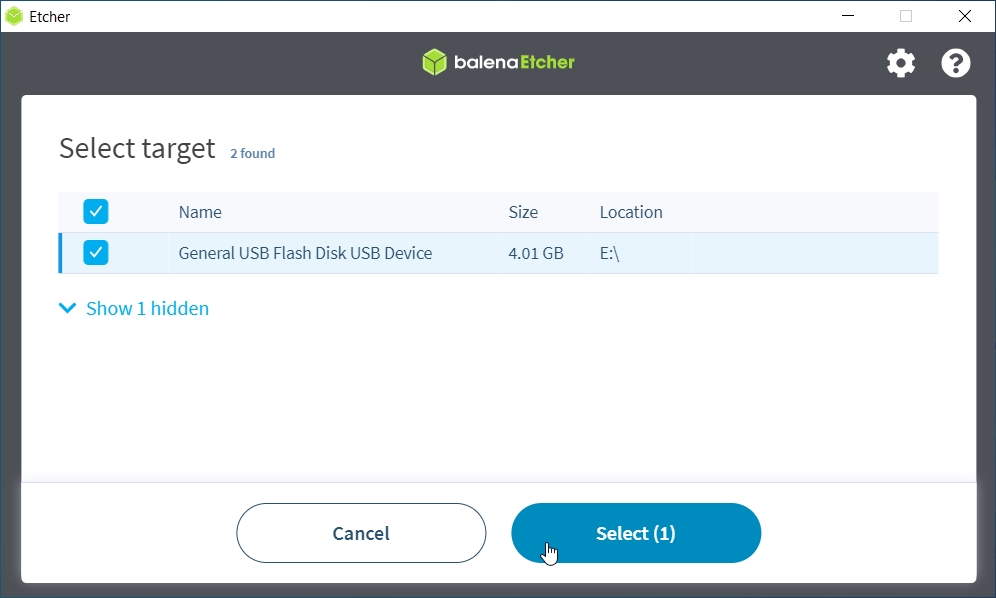
Task: Click the Etcher app icon in the title bar
Action: (x=14, y=16)
